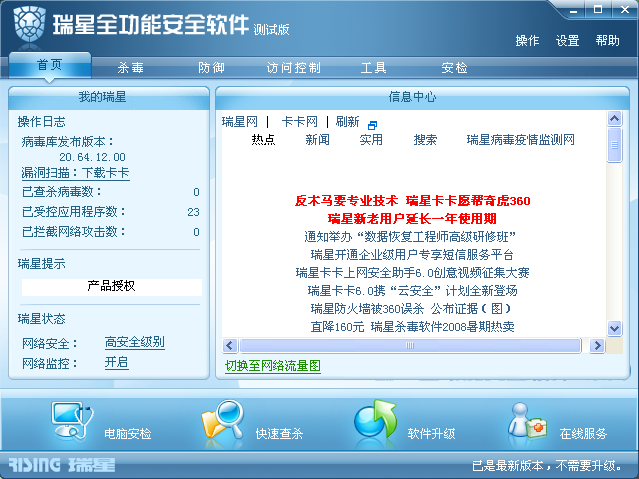
Task: Click the Rising lion shield logo
Action: (x=29, y=23)
